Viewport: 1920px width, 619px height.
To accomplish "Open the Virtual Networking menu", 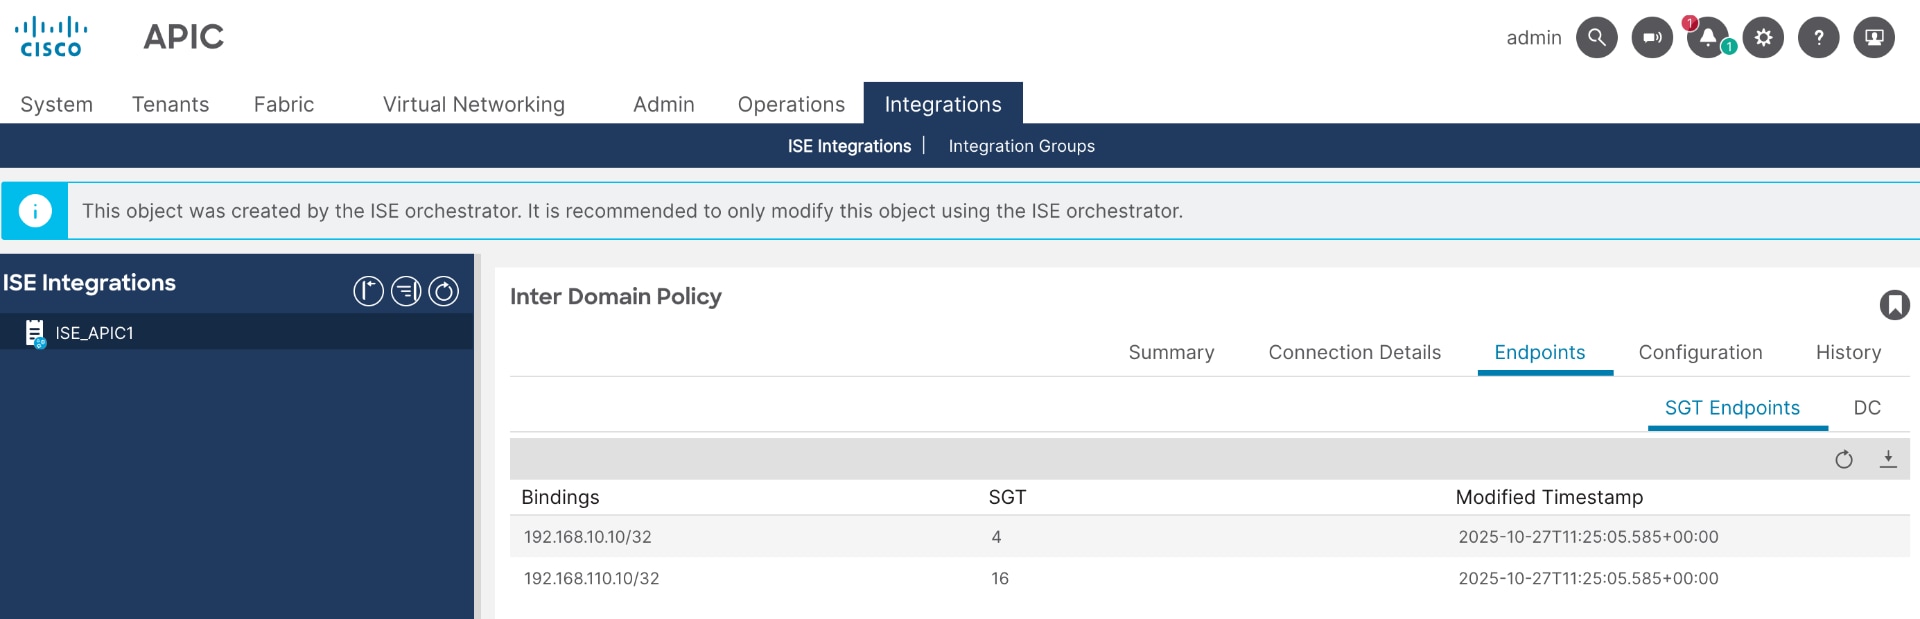I will (x=473, y=104).
